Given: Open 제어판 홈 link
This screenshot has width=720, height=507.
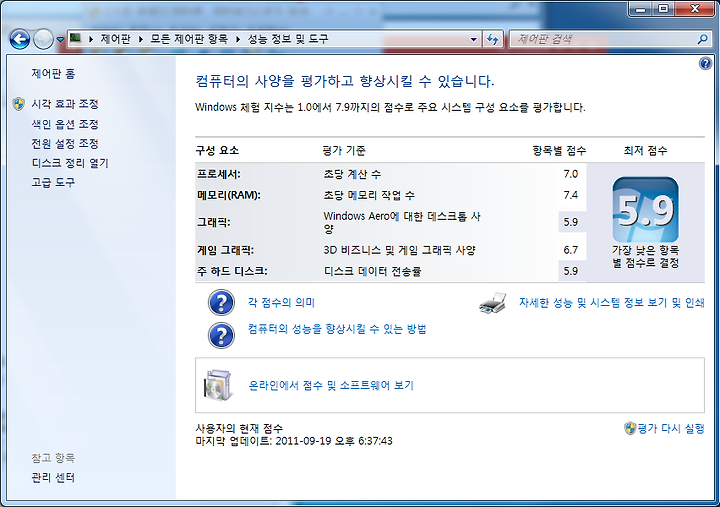Looking at the screenshot, I should point(53,73).
